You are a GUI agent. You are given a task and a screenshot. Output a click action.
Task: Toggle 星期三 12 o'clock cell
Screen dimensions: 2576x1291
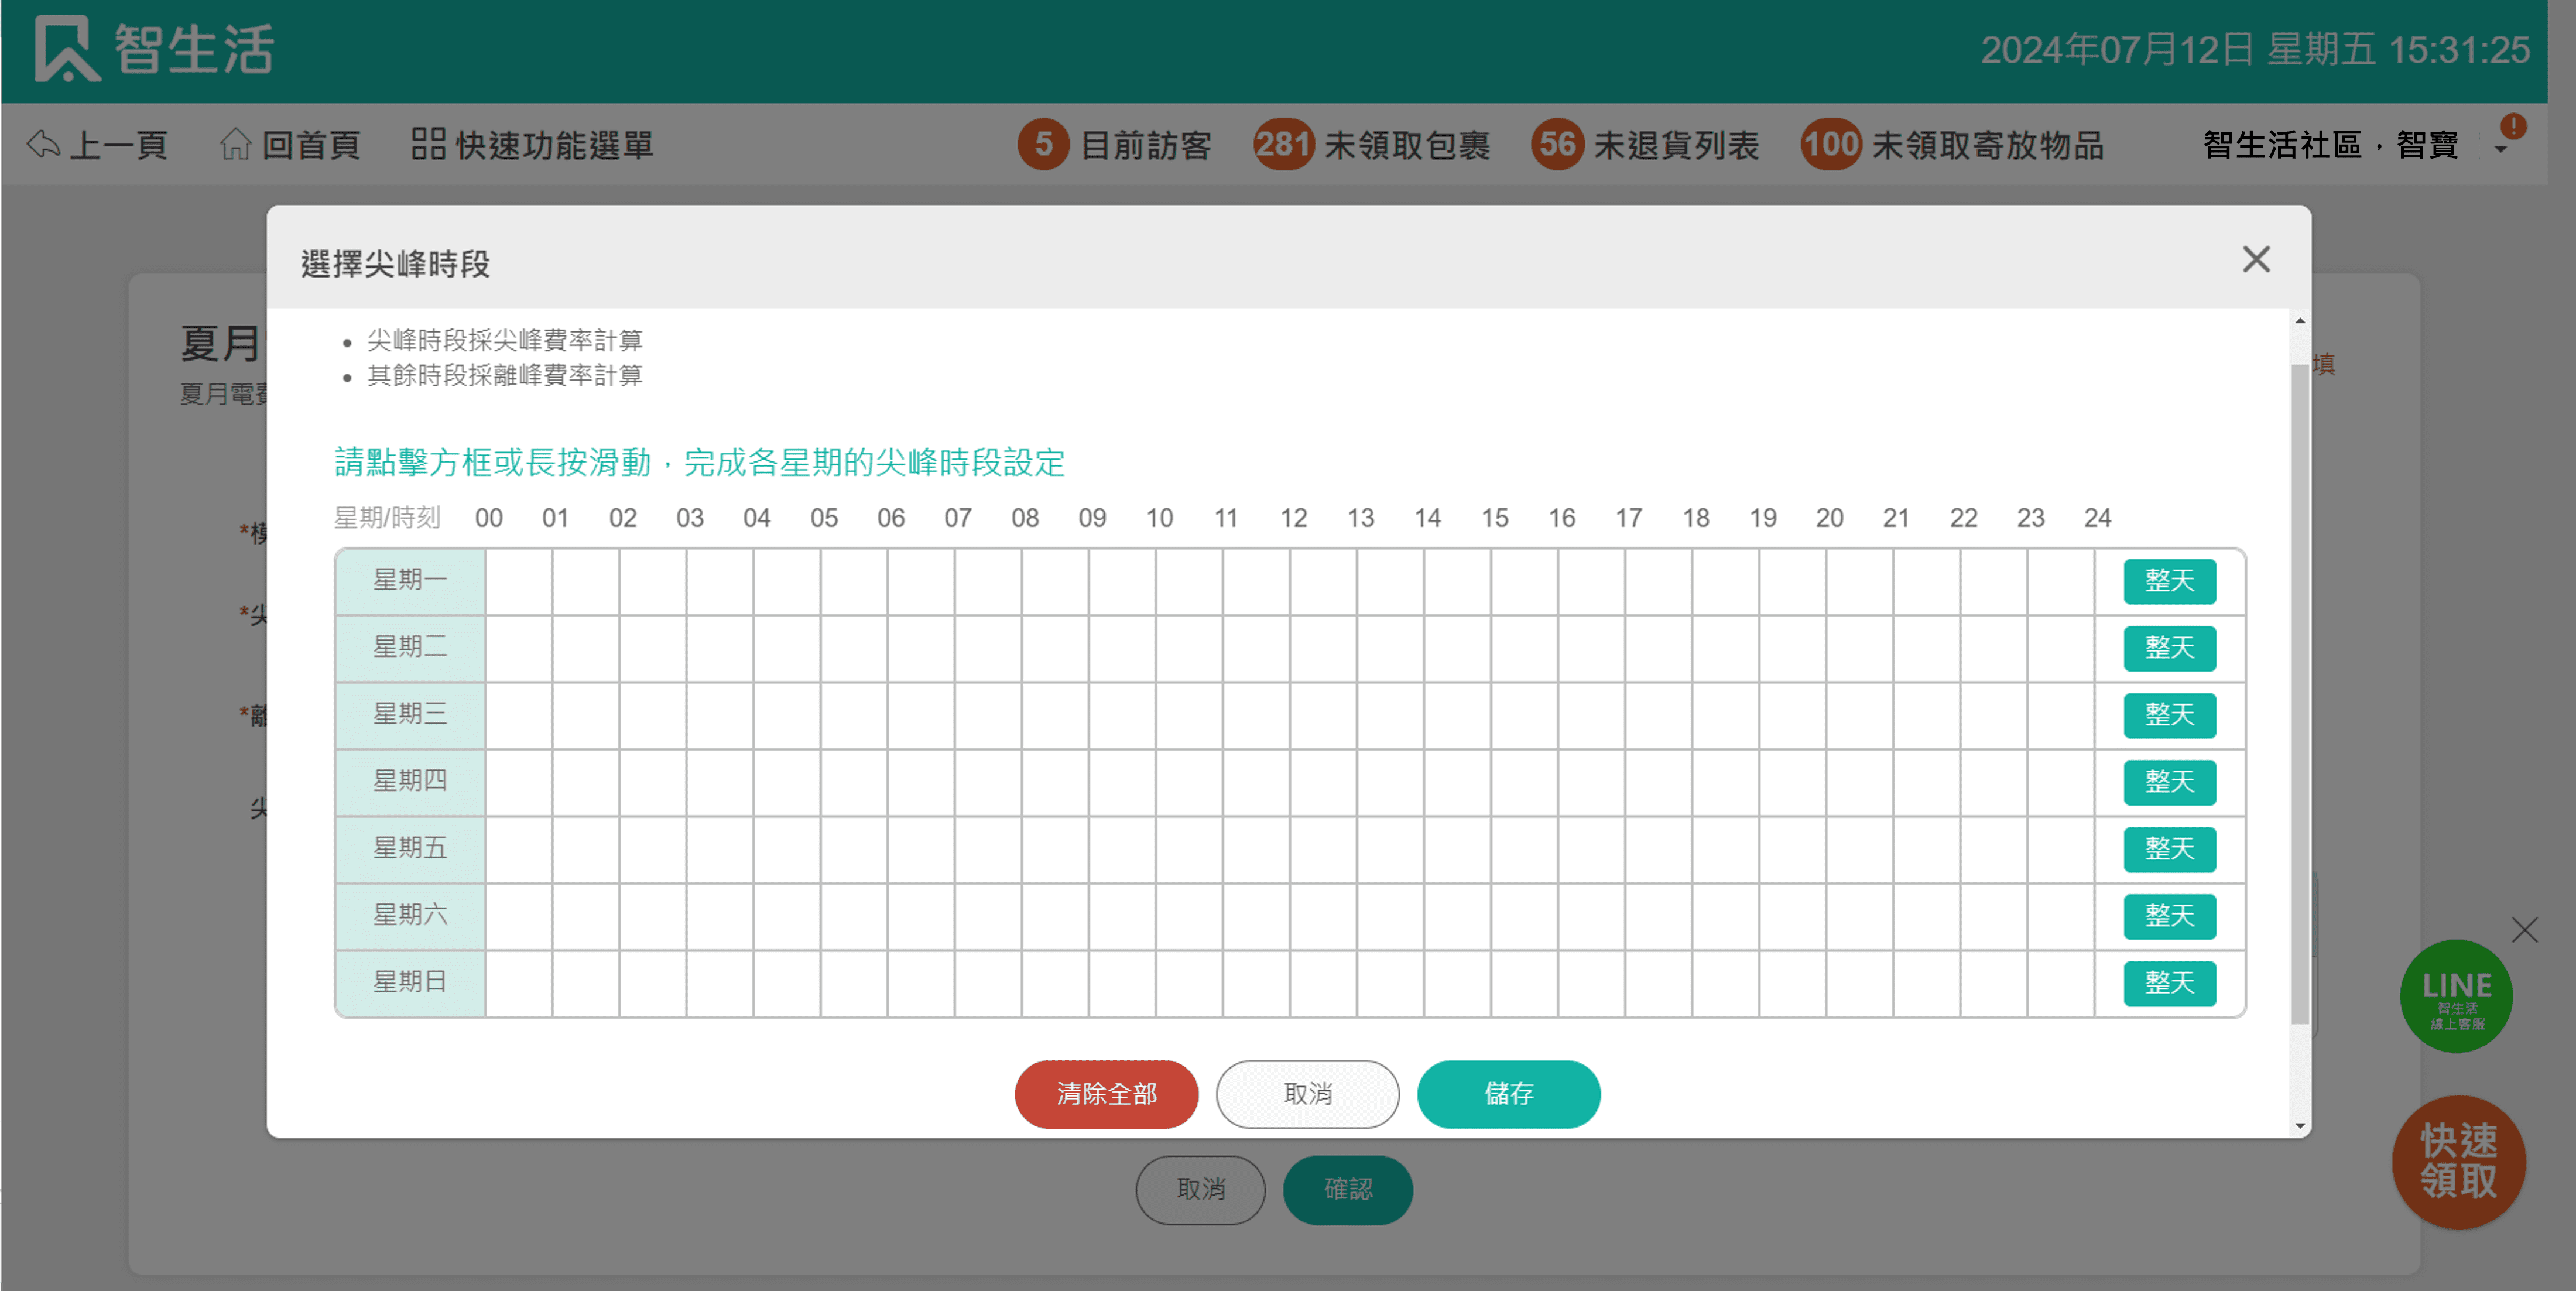[1323, 715]
